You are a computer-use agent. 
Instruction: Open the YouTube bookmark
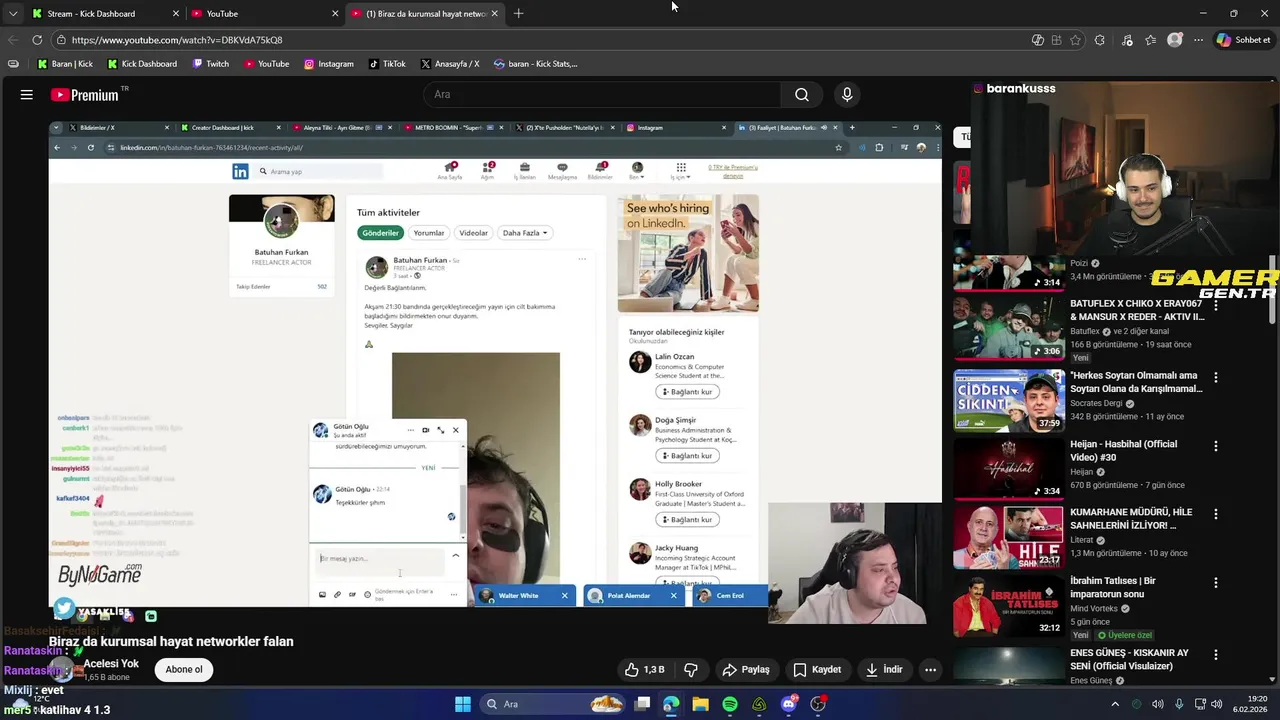[266, 64]
